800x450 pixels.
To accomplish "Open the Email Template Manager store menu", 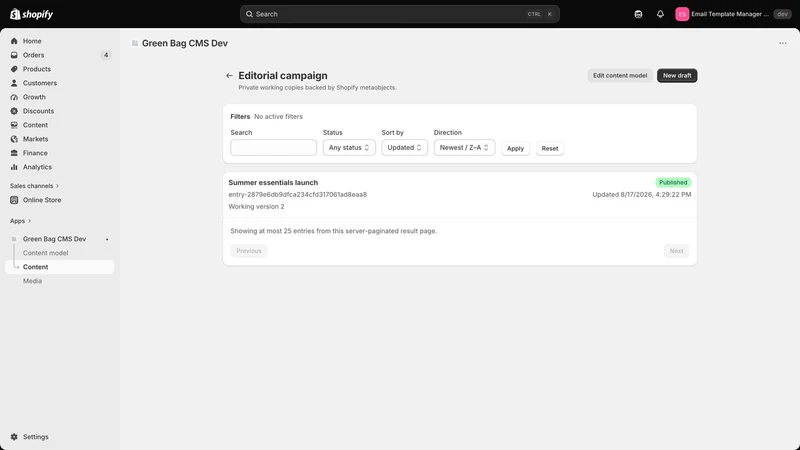I will point(733,14).
